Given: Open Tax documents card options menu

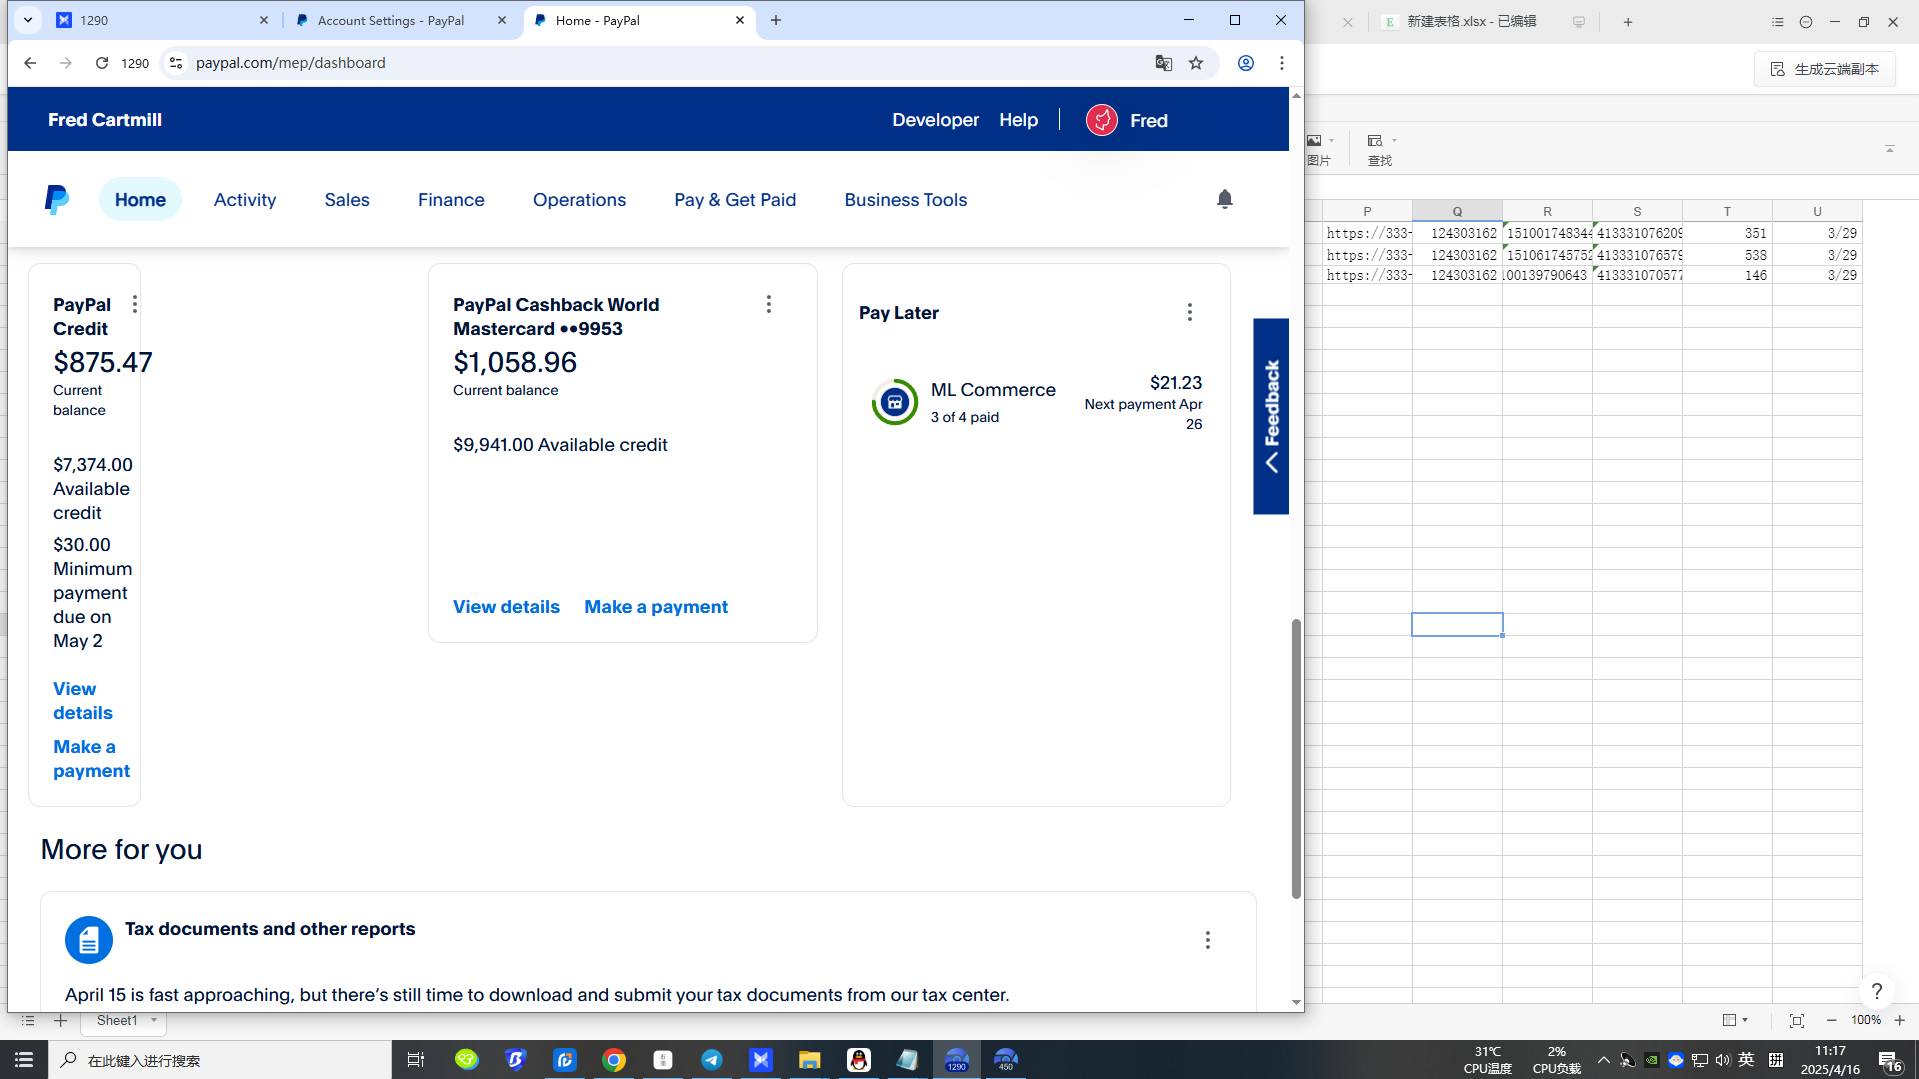Looking at the screenshot, I should pos(1207,940).
